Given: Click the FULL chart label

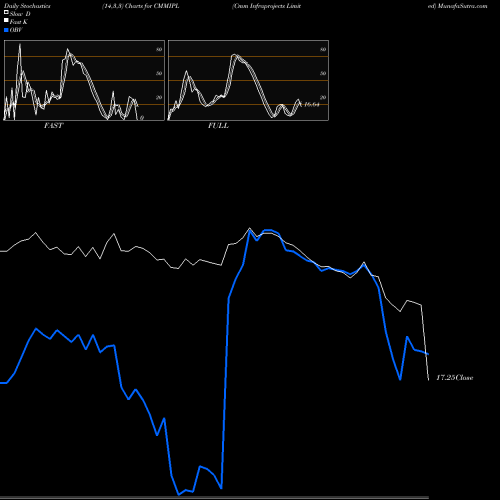Looking at the screenshot, I should click(218, 126).
